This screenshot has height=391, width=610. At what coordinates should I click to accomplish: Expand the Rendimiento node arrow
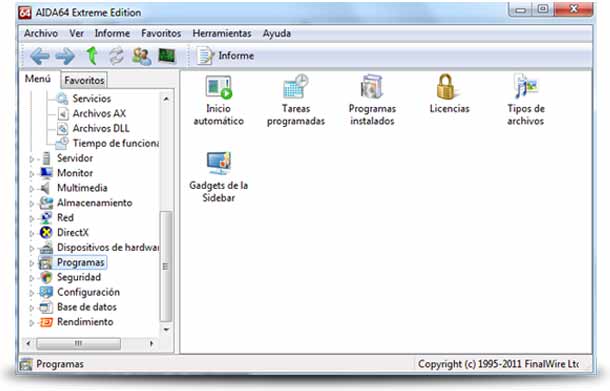tap(32, 323)
